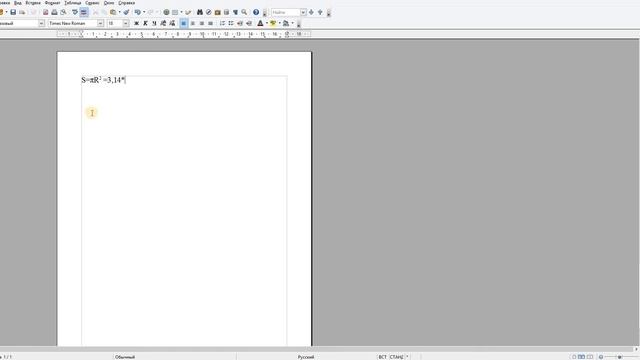The height and width of the screenshot is (360, 640).
Task: Open data sources icon
Action: (227, 12)
